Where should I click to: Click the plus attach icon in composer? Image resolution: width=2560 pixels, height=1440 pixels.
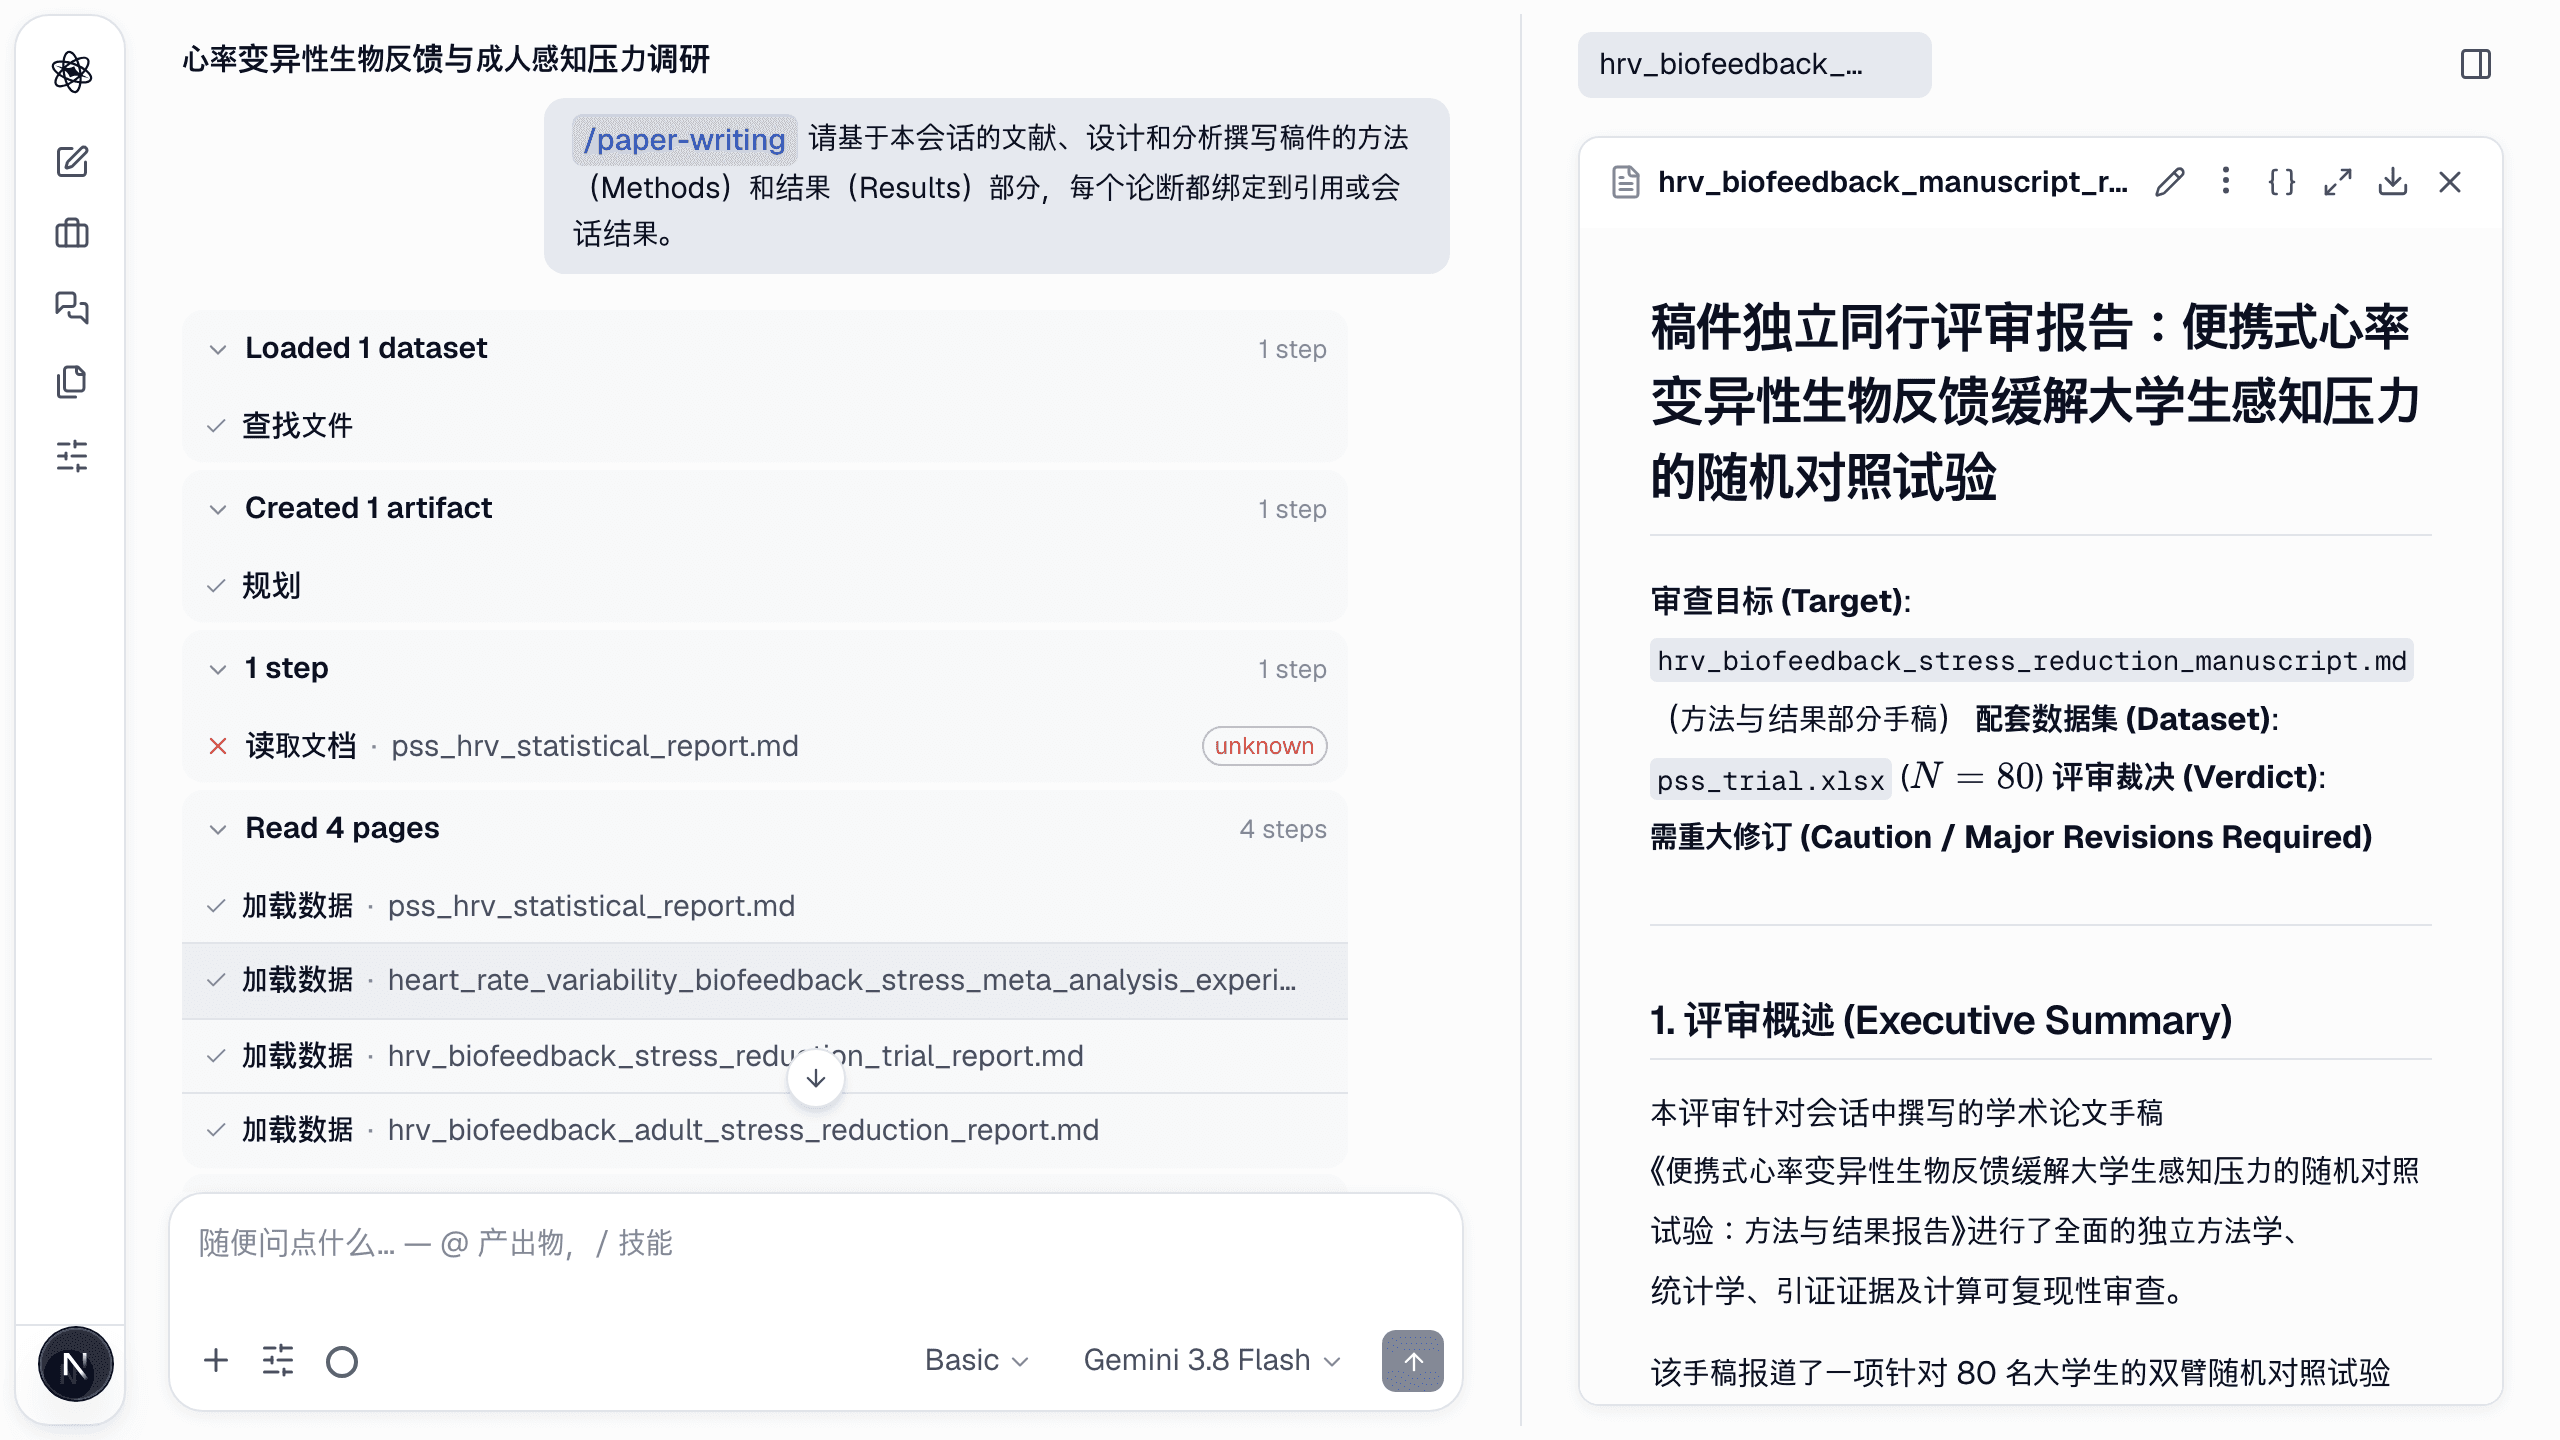[x=216, y=1360]
